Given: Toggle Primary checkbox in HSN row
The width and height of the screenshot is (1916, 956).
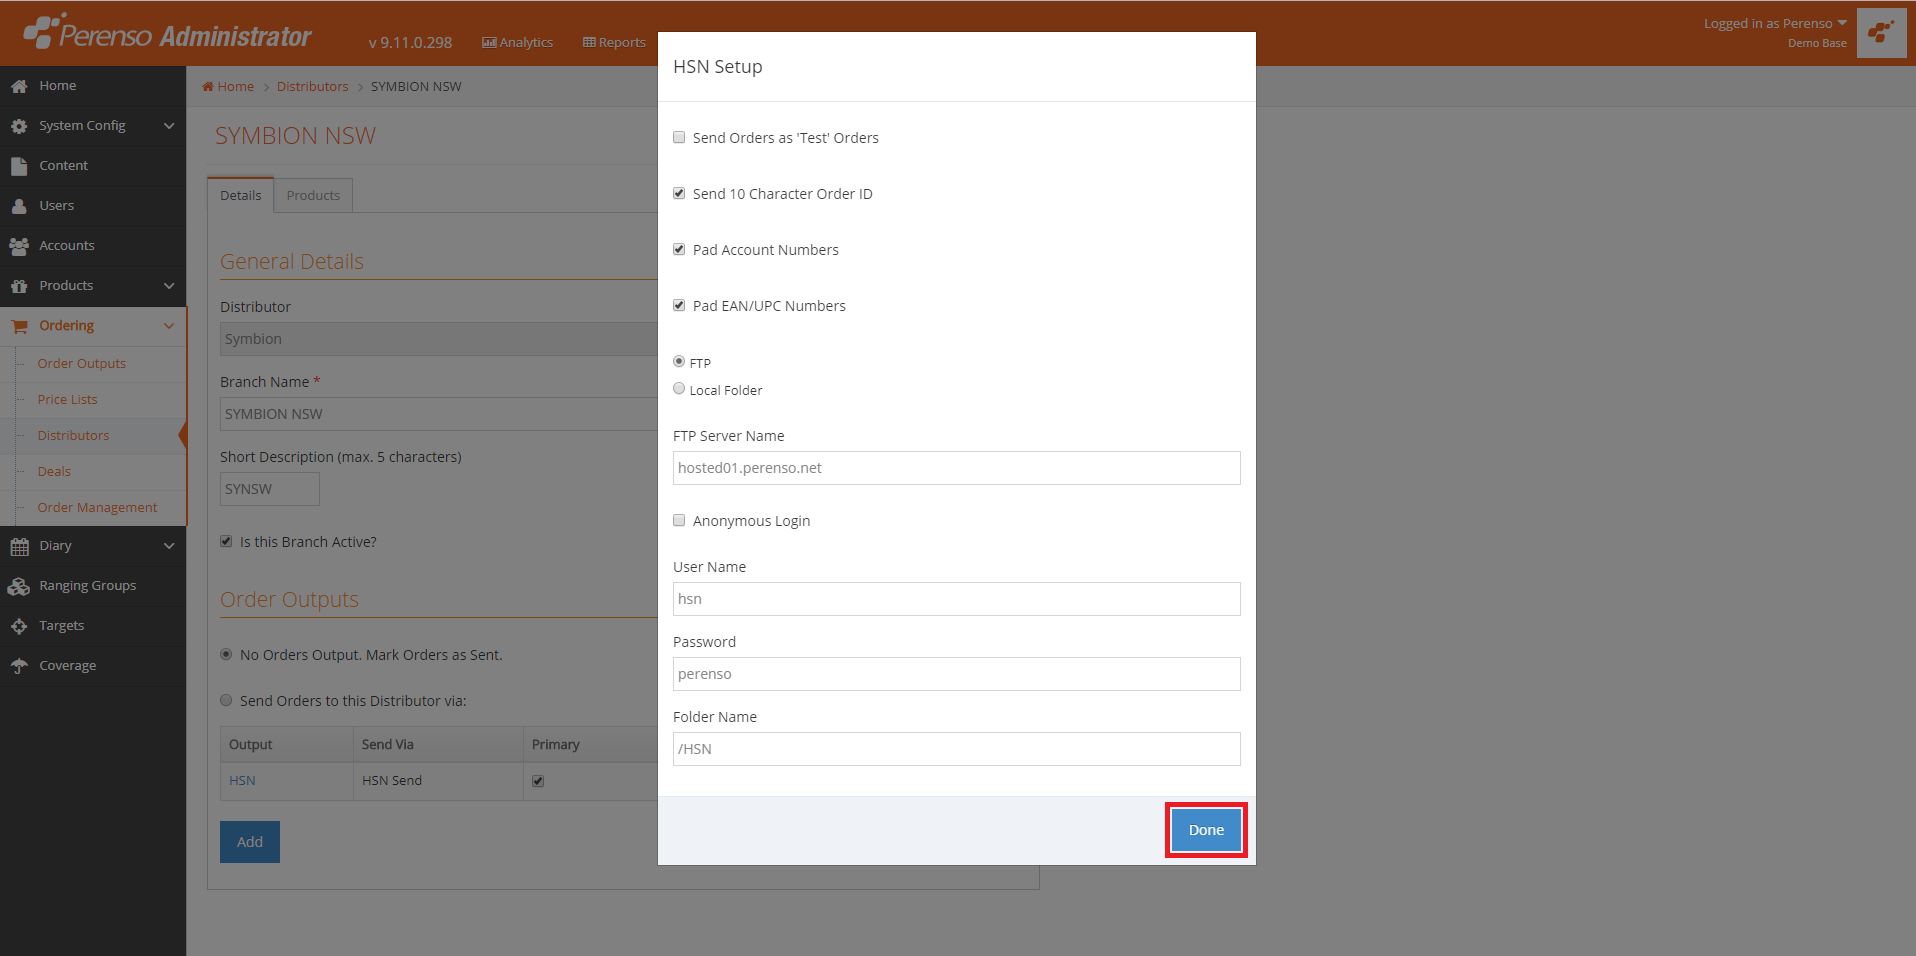Looking at the screenshot, I should click(x=538, y=781).
